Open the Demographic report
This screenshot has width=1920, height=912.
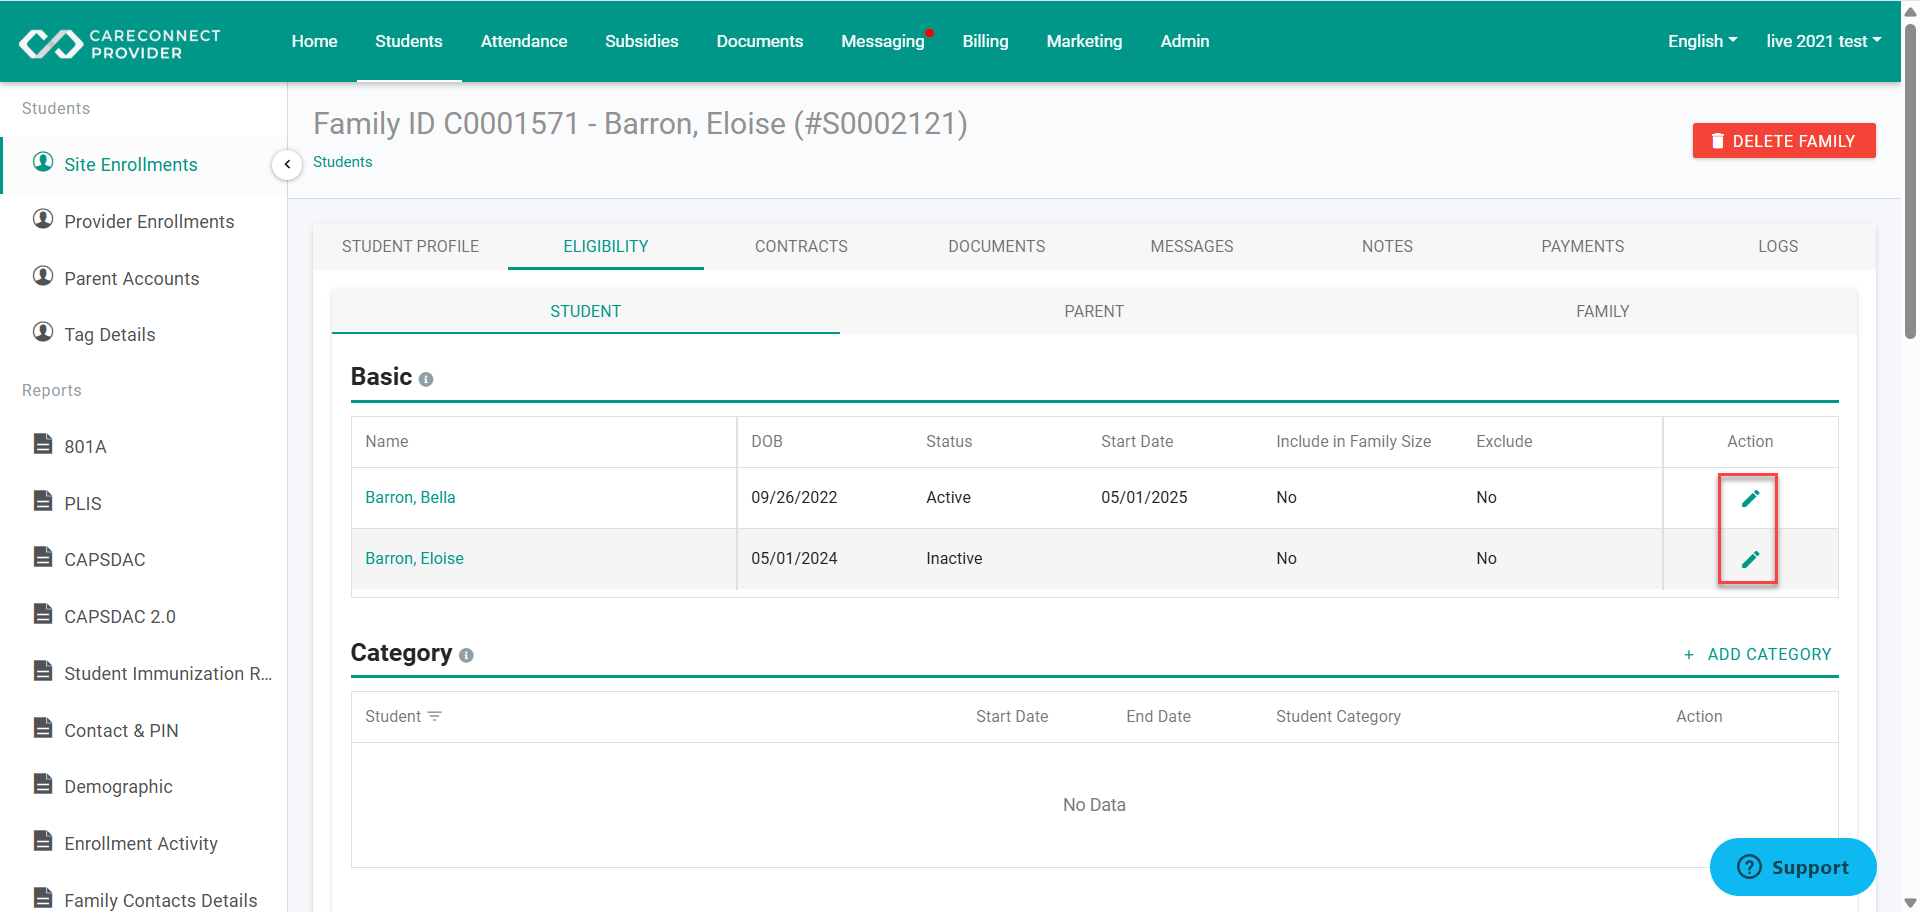(118, 786)
